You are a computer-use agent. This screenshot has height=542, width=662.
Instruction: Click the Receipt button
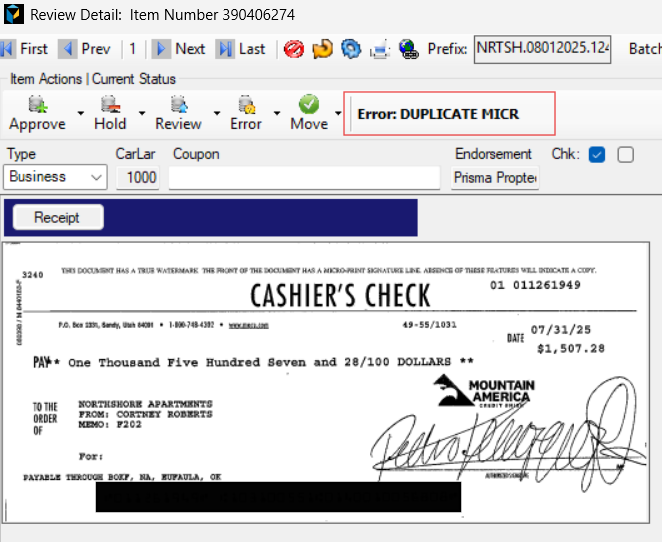pos(55,217)
